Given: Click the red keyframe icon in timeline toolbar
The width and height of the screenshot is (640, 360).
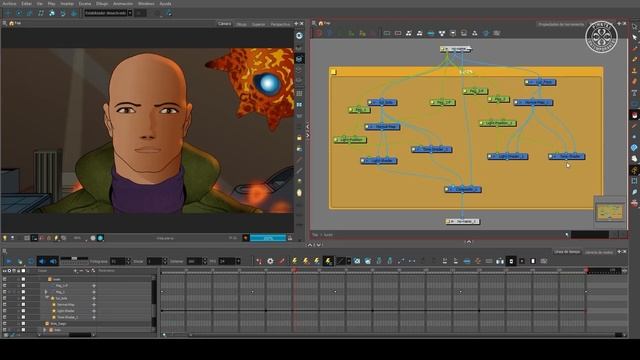Looking at the screenshot, I should (x=259, y=261).
